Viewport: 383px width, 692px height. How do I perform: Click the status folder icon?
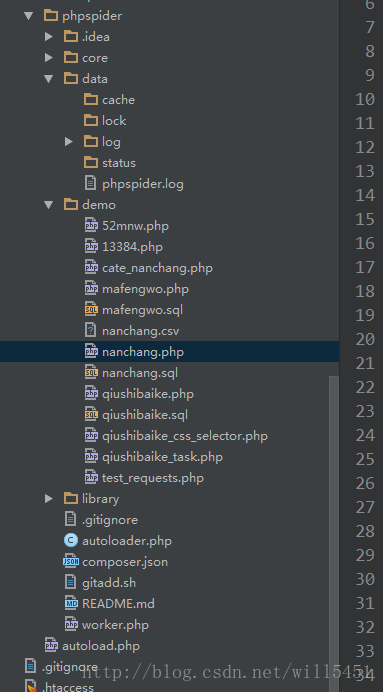(x=91, y=163)
